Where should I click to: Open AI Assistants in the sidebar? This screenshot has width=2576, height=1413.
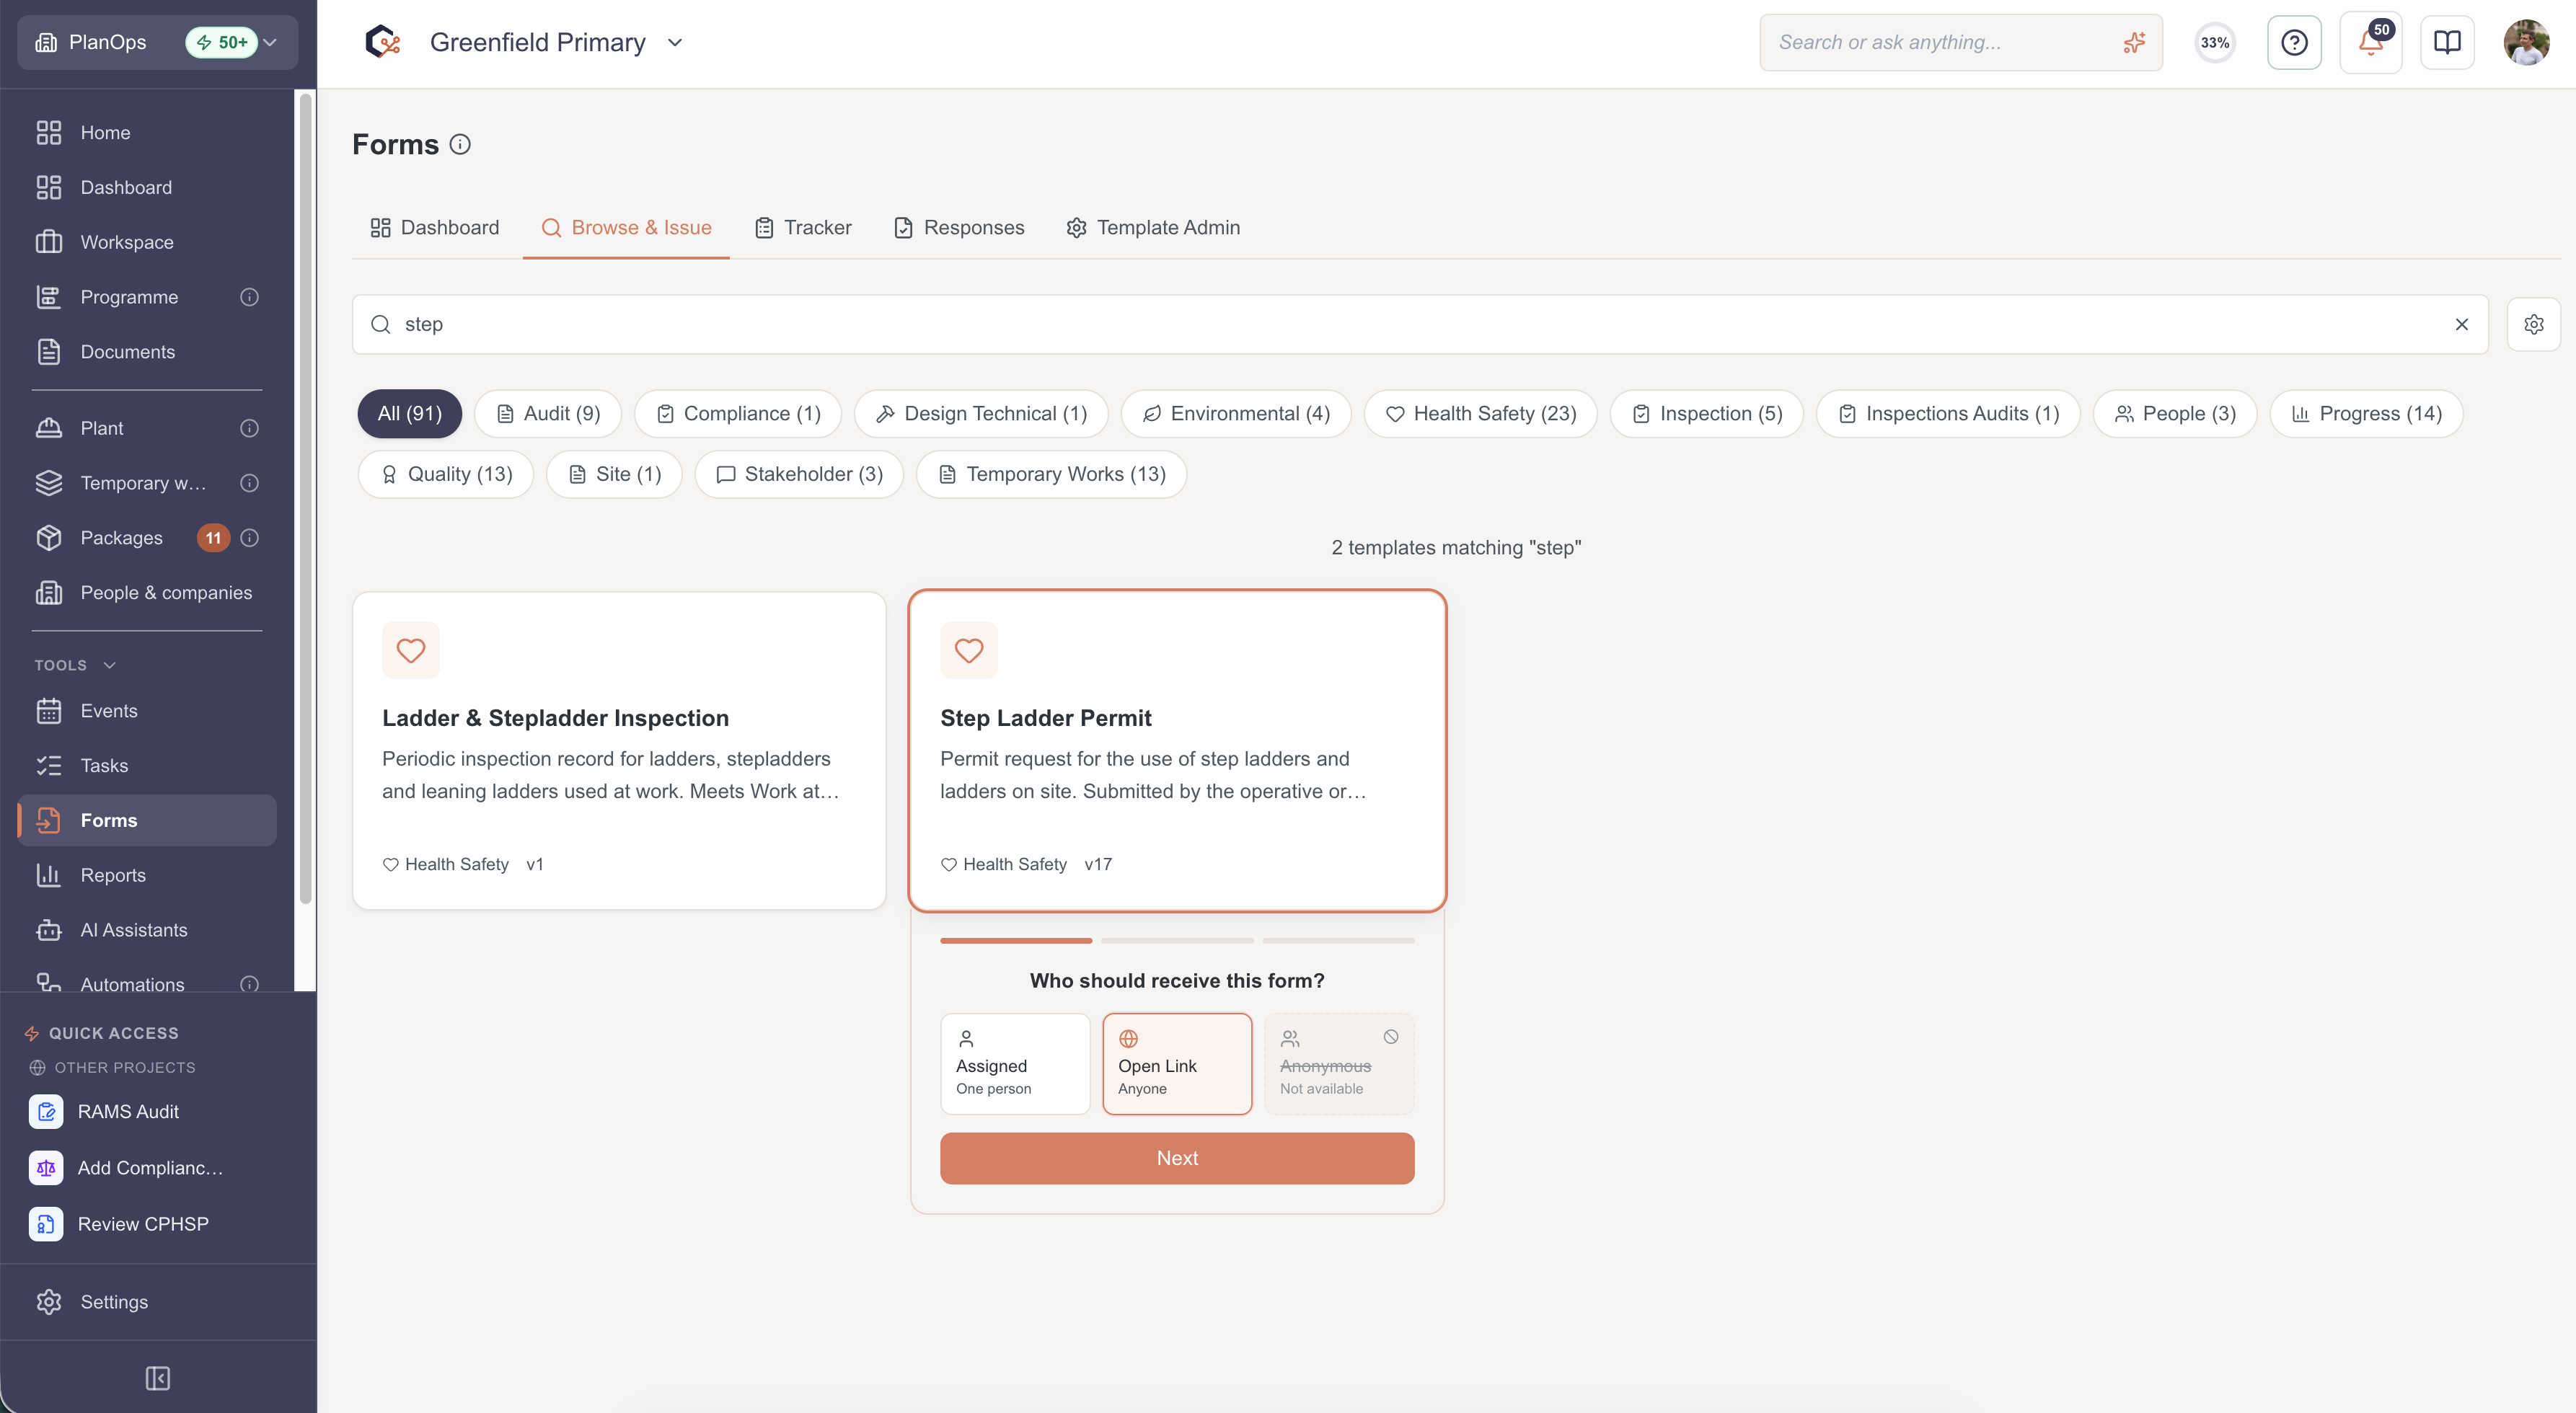147,930
